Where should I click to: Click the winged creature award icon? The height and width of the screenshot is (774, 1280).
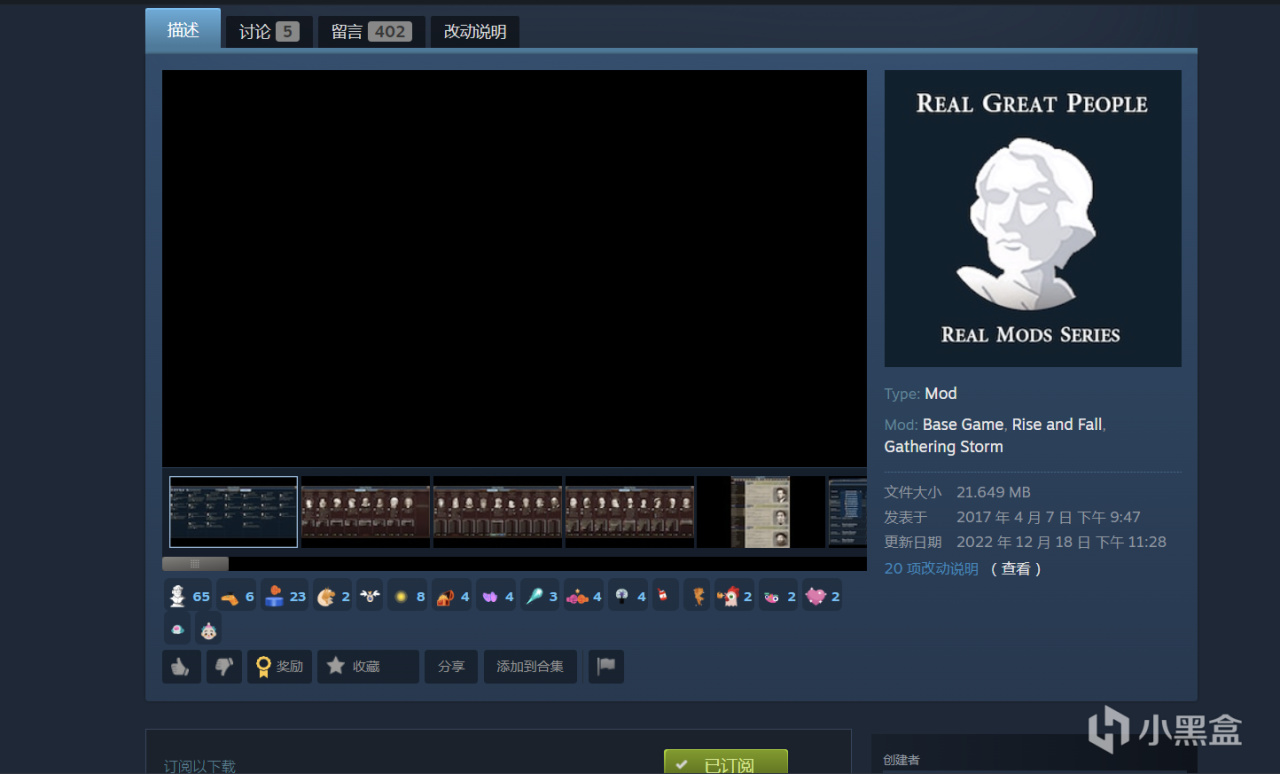coord(370,597)
